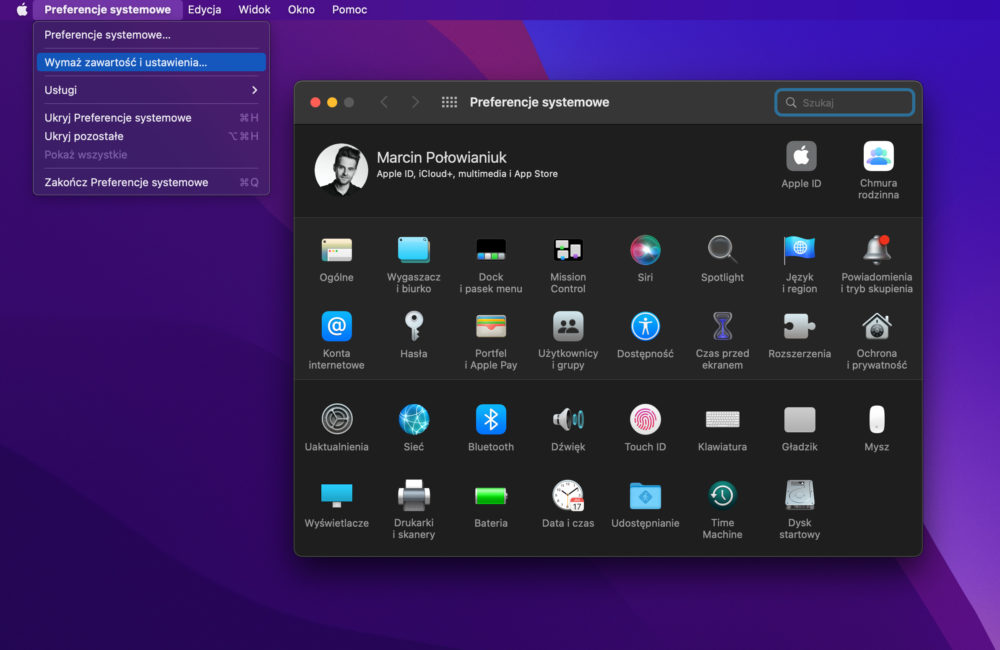This screenshot has width=1000, height=650.
Task: Expand the Usługi submenu
Action: [x=151, y=90]
